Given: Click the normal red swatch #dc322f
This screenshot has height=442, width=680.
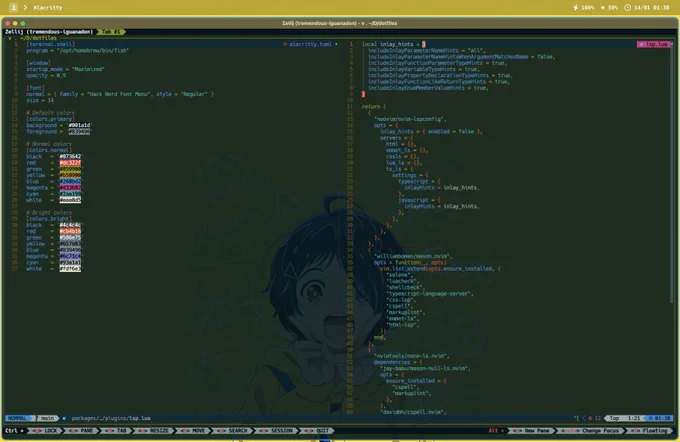Looking at the screenshot, I should click(x=70, y=163).
